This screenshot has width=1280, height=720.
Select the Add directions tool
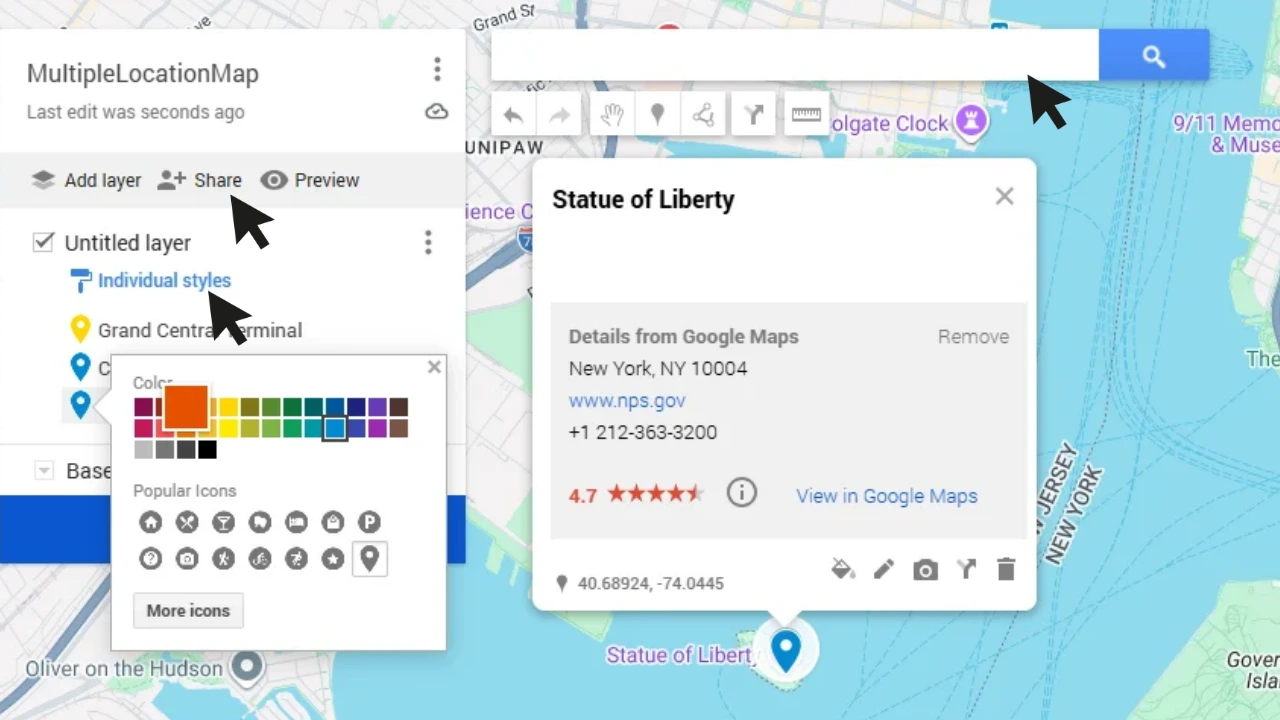753,115
